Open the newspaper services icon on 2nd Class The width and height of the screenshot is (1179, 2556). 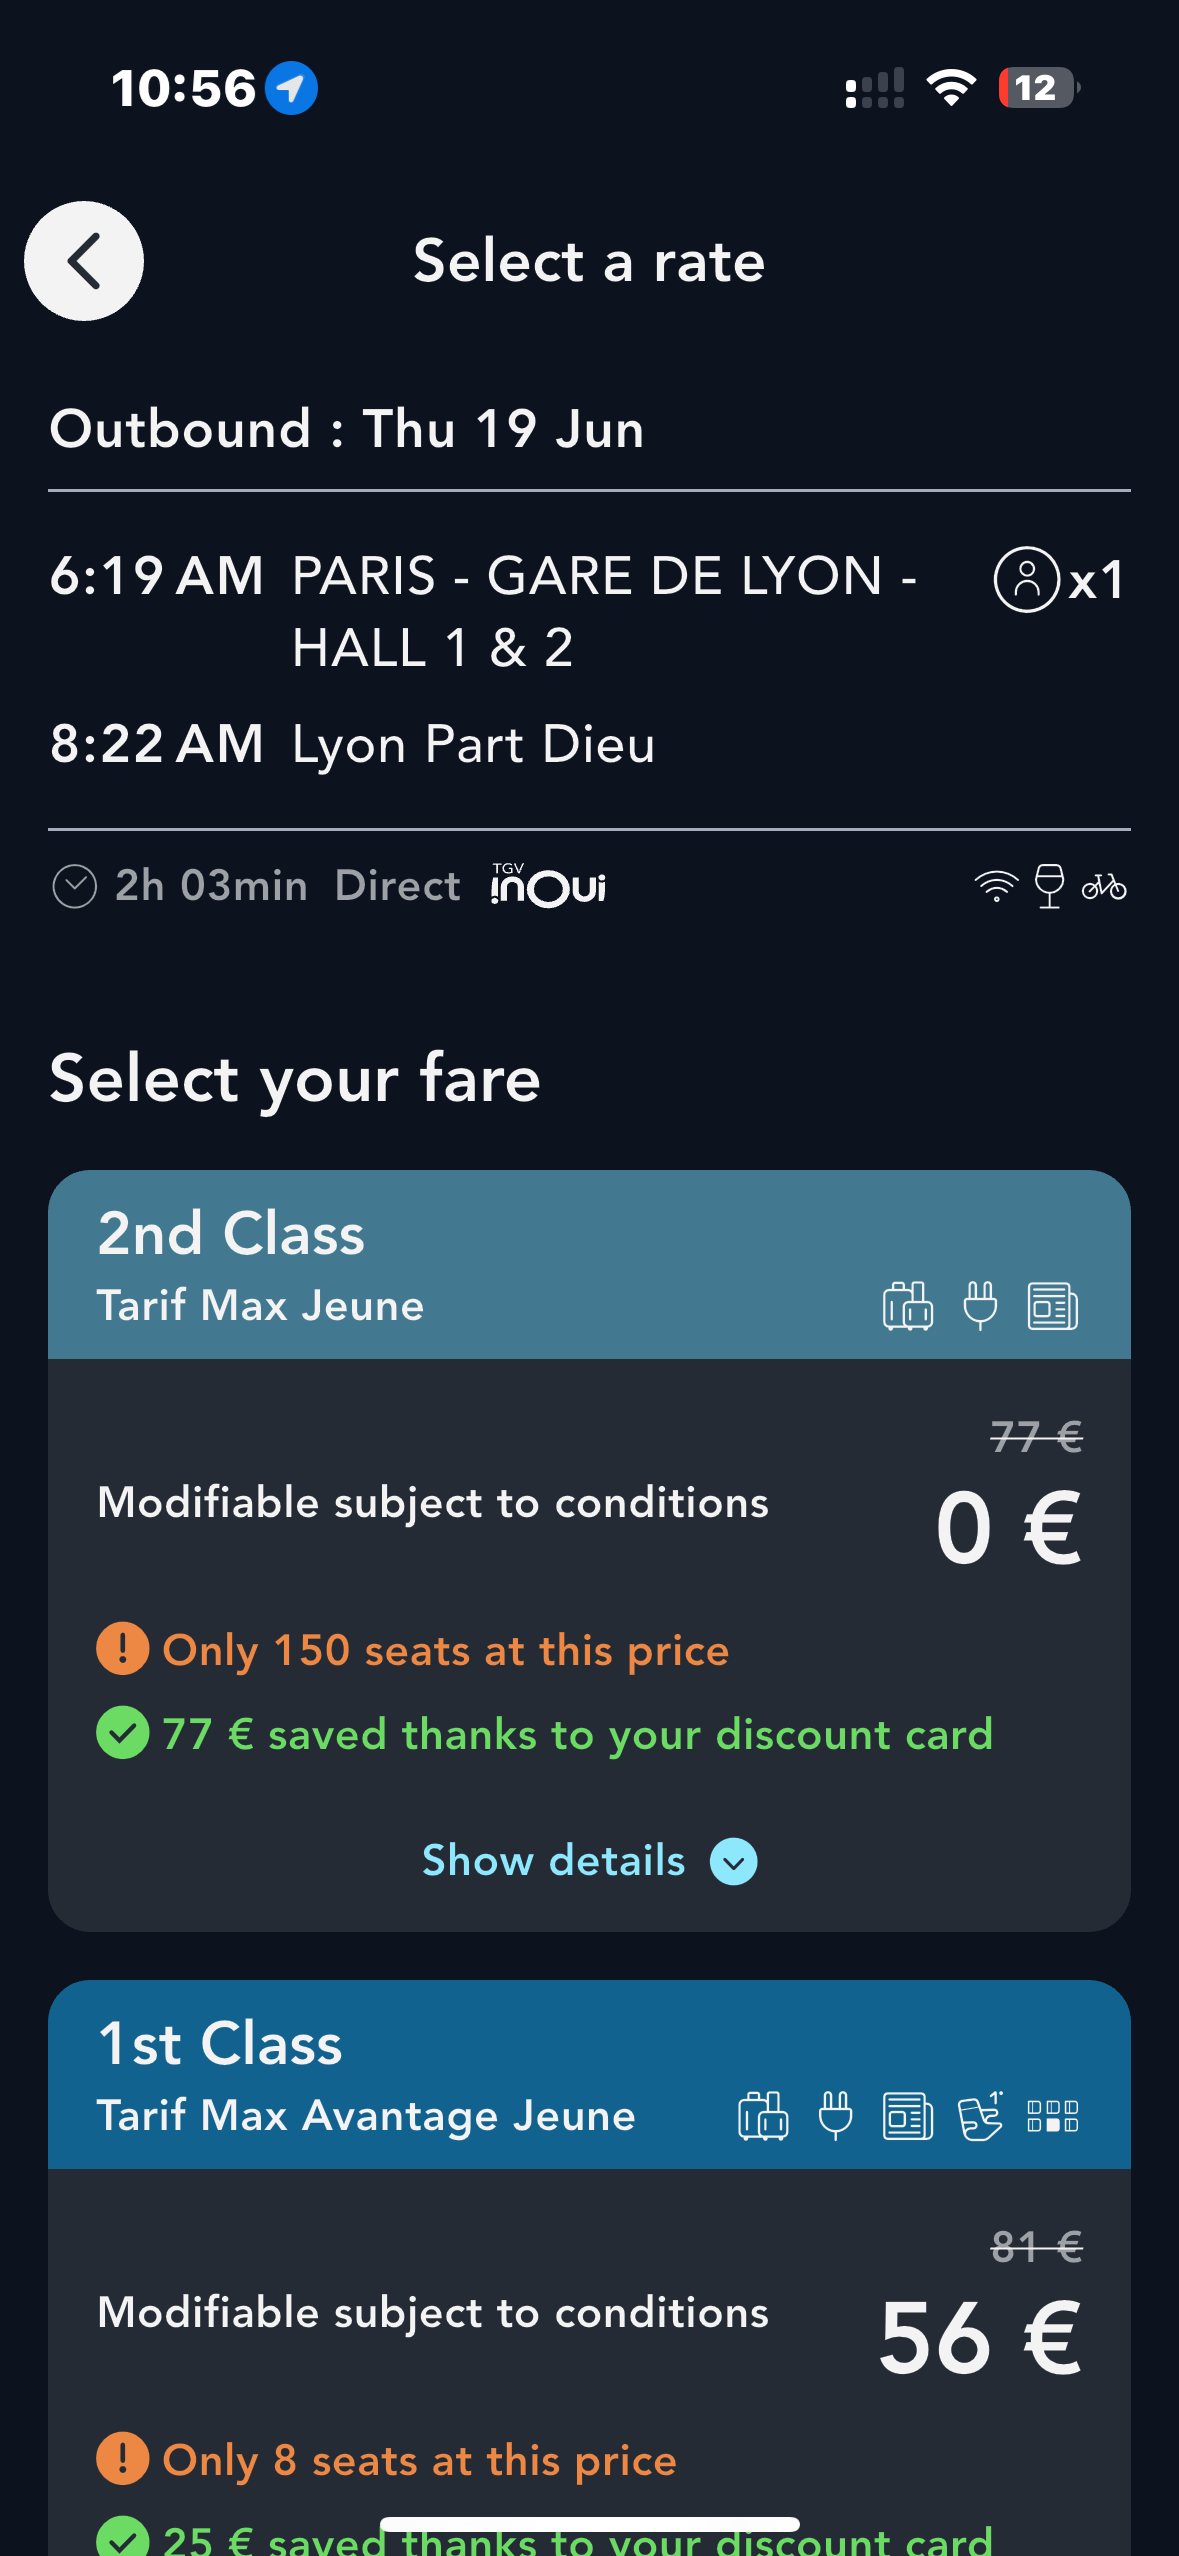click(x=1050, y=1305)
